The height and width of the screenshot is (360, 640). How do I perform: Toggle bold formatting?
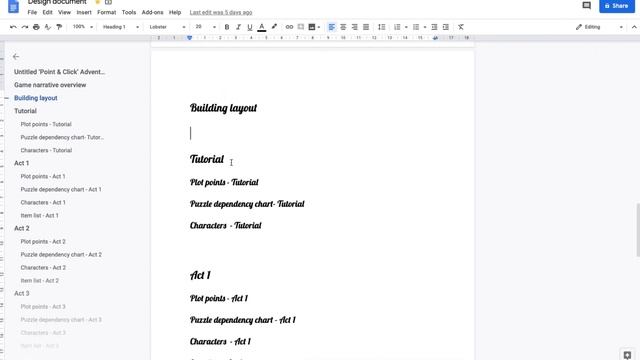(x=227, y=27)
